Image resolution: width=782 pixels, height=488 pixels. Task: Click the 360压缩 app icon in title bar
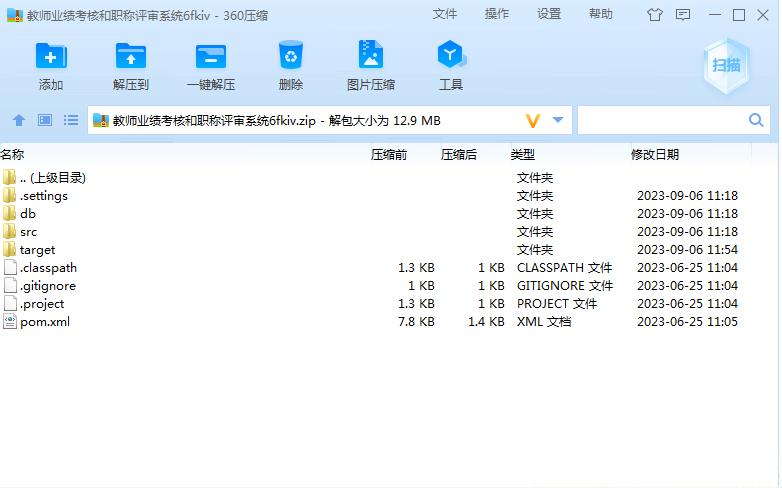[14, 15]
